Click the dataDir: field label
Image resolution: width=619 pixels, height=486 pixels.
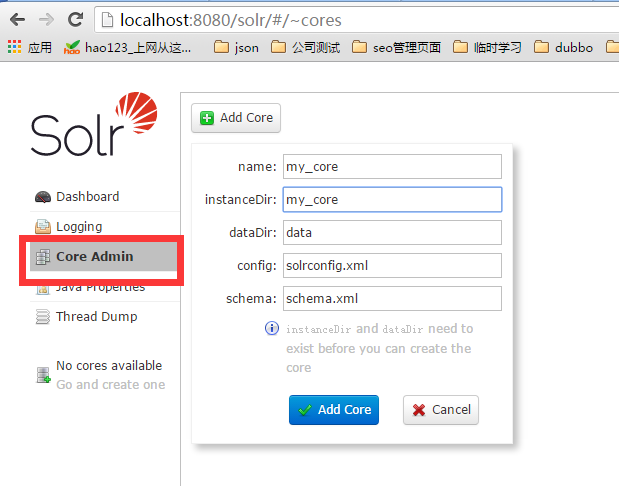[253, 233]
